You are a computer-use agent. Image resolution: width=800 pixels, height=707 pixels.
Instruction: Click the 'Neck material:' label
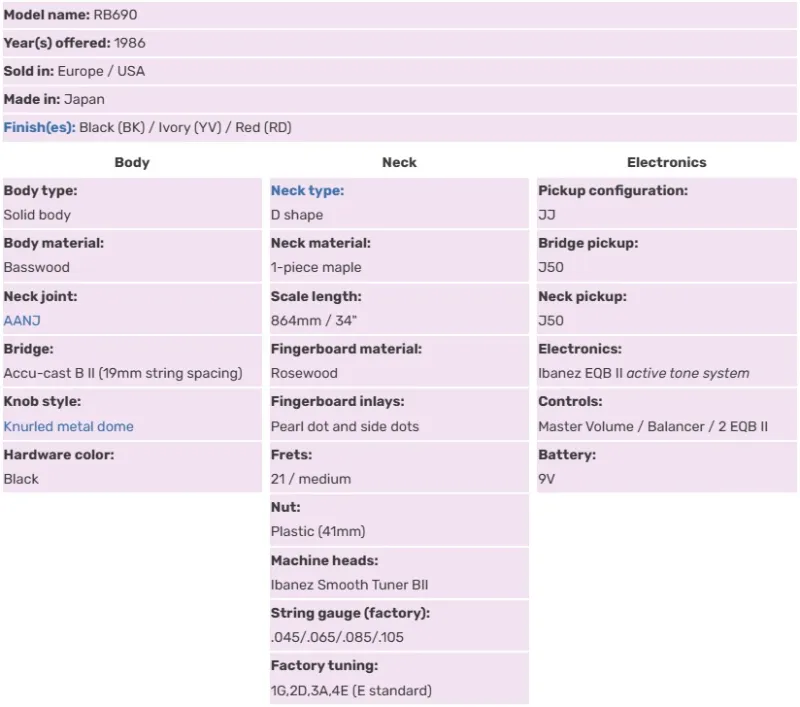[321, 243]
